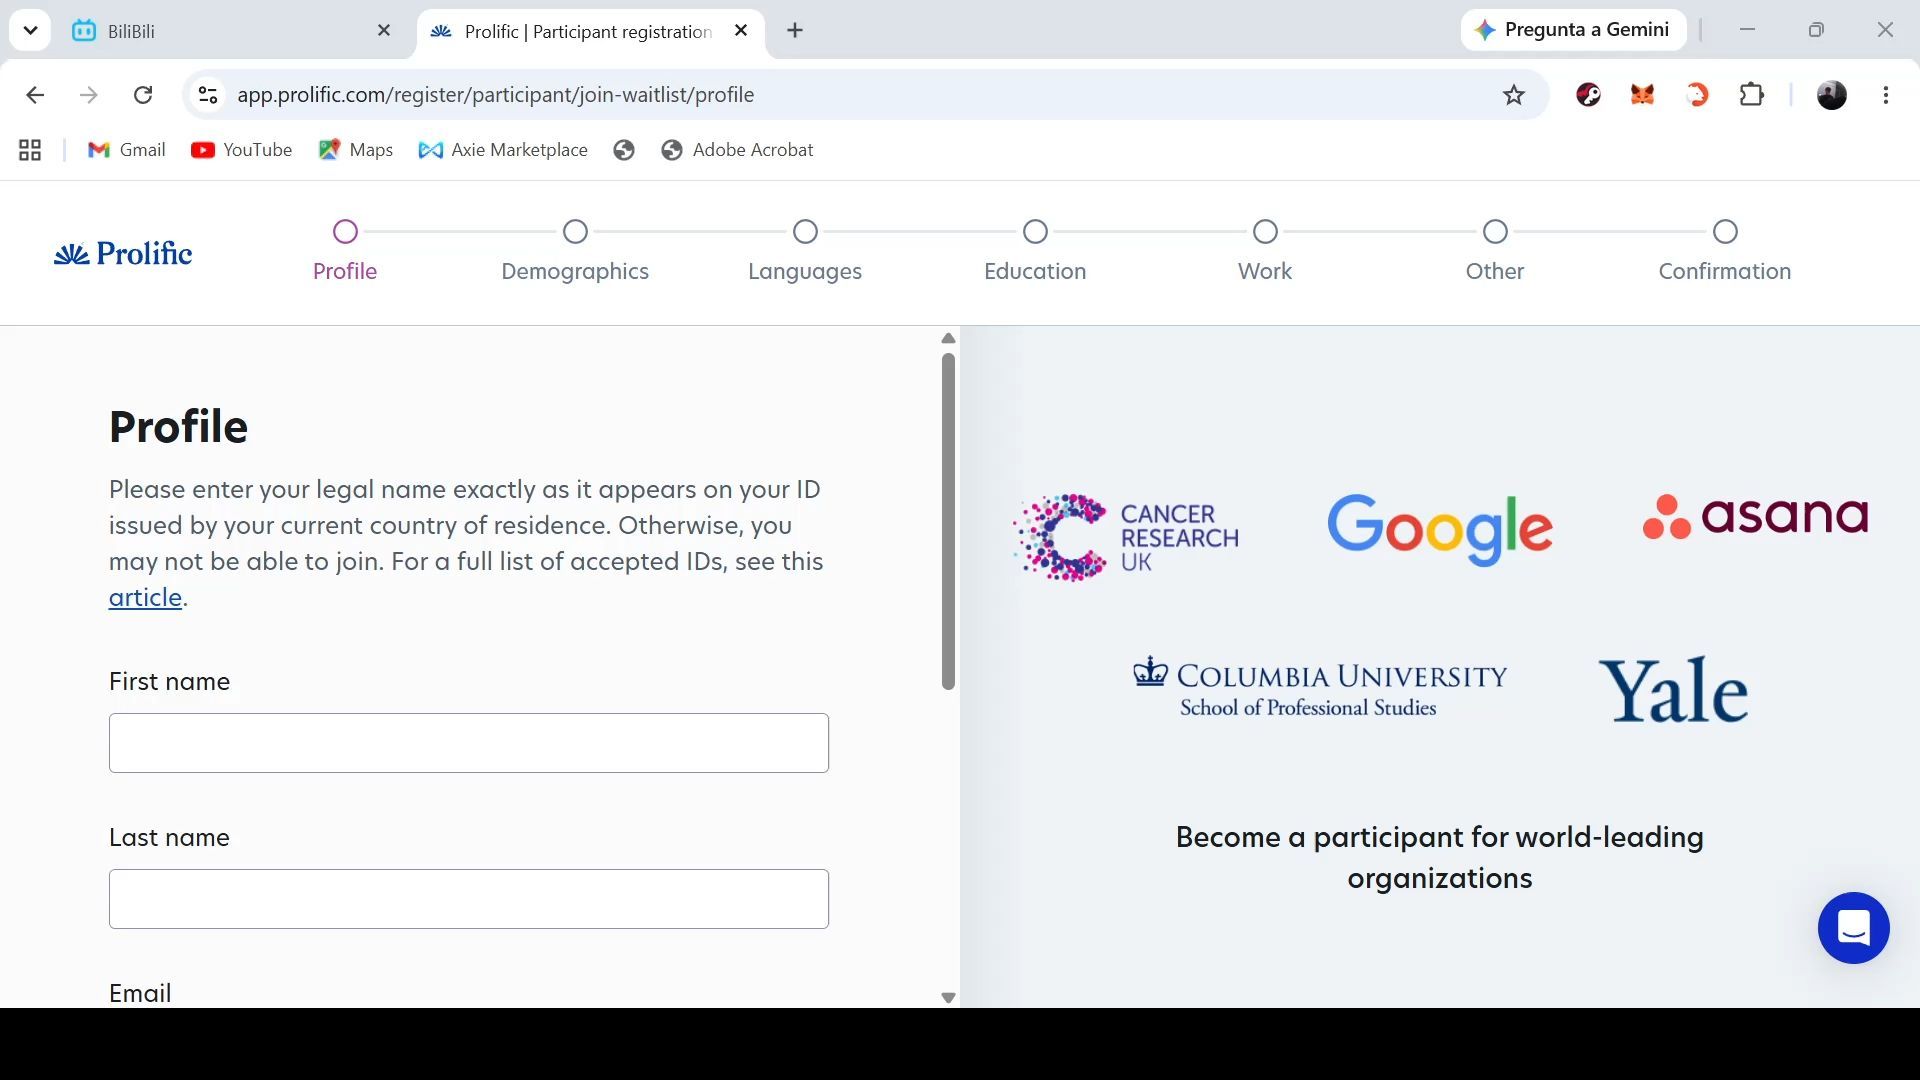The image size is (1920, 1080).
Task: Open the orange swirl extension icon
Action: [x=1697, y=95]
